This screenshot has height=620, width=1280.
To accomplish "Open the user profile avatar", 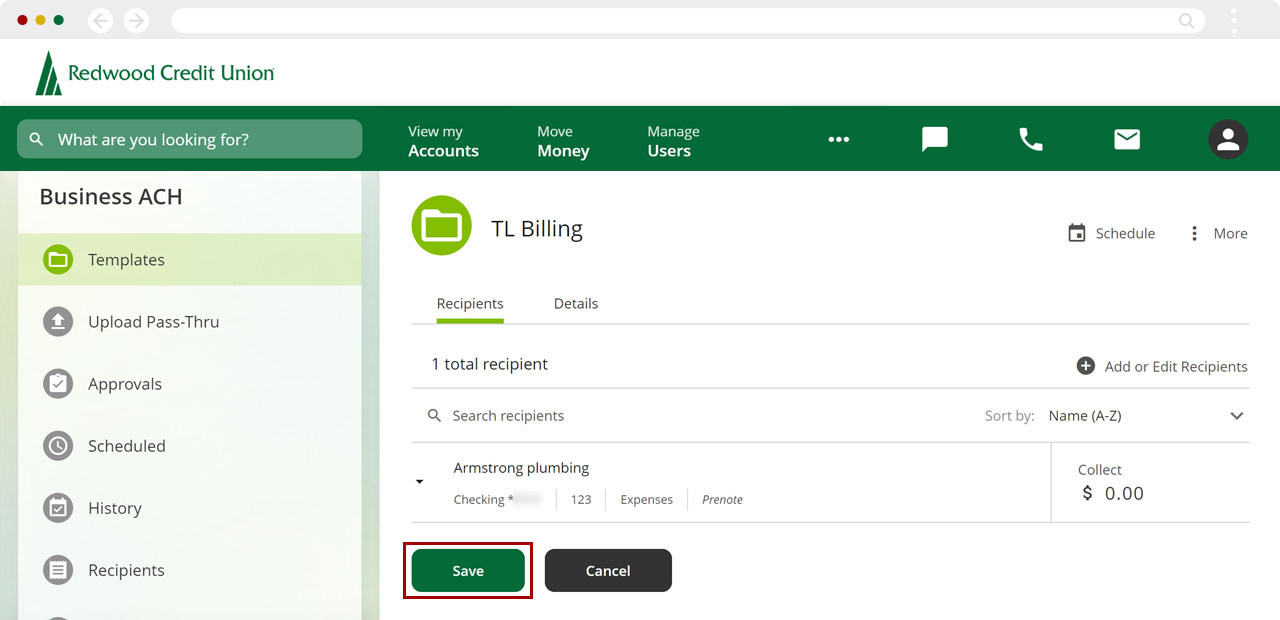I will point(1228,139).
